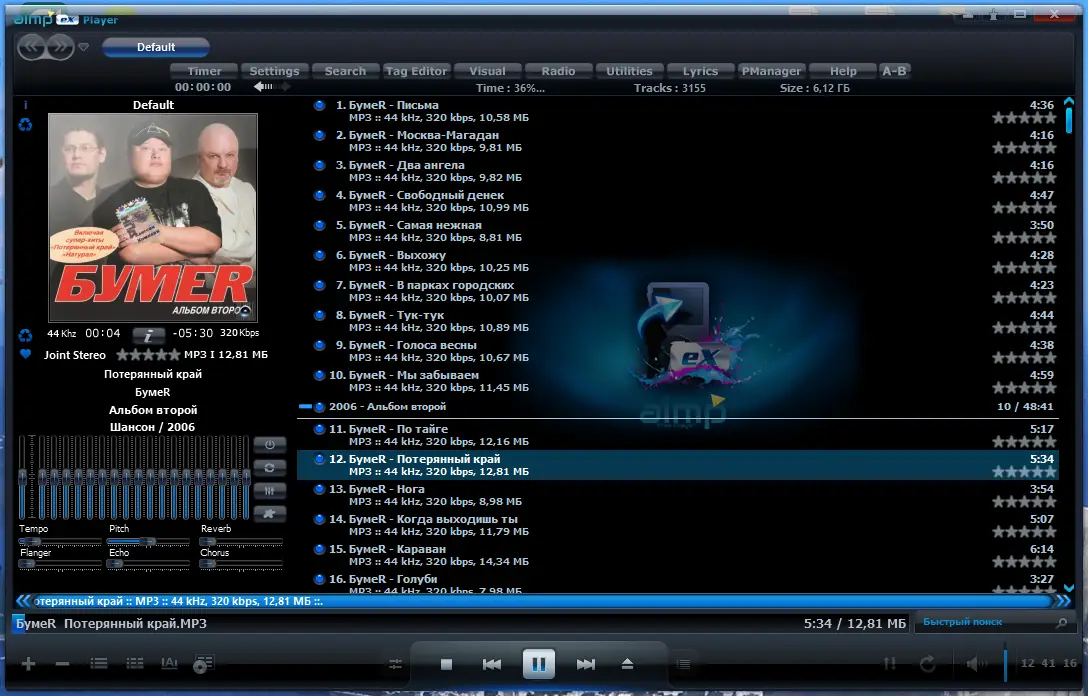Adjust the Chorus slider
The width and height of the screenshot is (1088, 696).
tap(241, 564)
